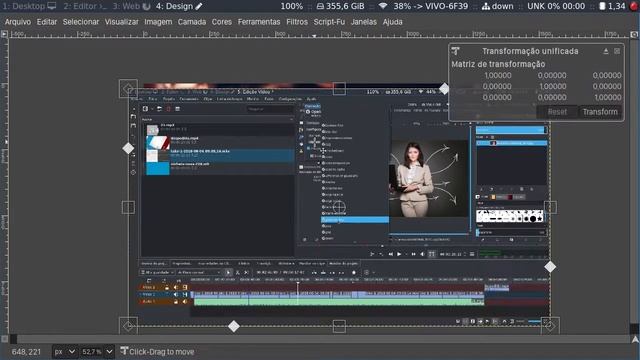Viewport: 640px width, 360px height.
Task: Switch to workspace 4: Design
Action: pyautogui.click(x=179, y=6)
